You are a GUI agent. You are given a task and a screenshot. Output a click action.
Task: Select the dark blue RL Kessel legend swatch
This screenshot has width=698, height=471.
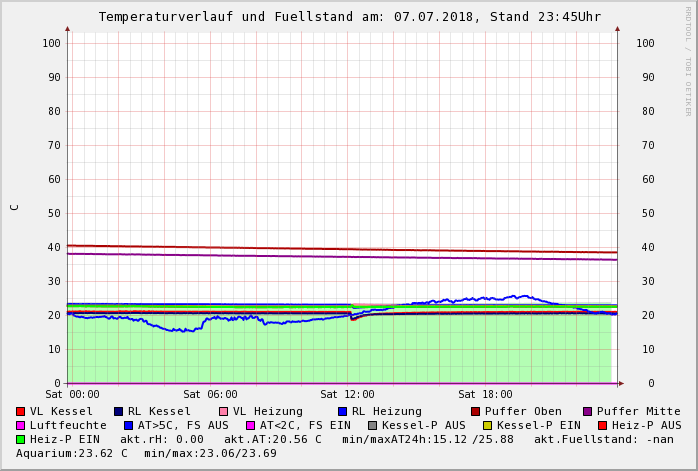click(x=118, y=411)
